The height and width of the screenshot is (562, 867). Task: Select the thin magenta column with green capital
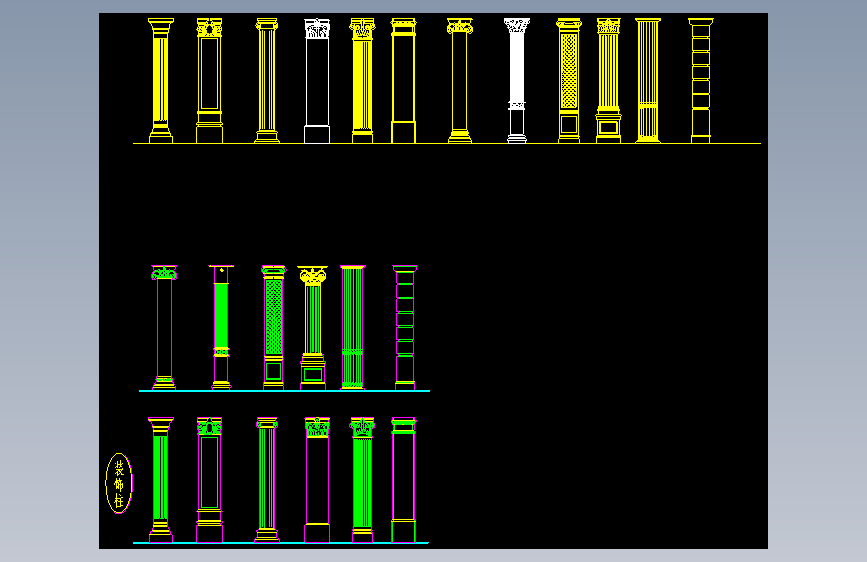164,327
